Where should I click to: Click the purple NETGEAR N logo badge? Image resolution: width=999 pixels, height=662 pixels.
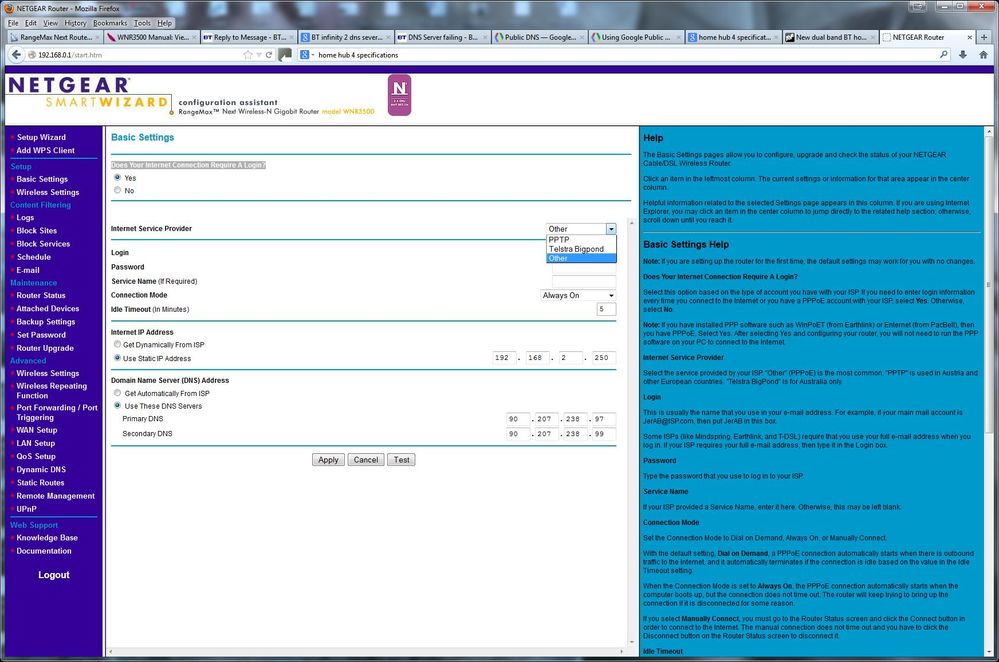tap(399, 95)
